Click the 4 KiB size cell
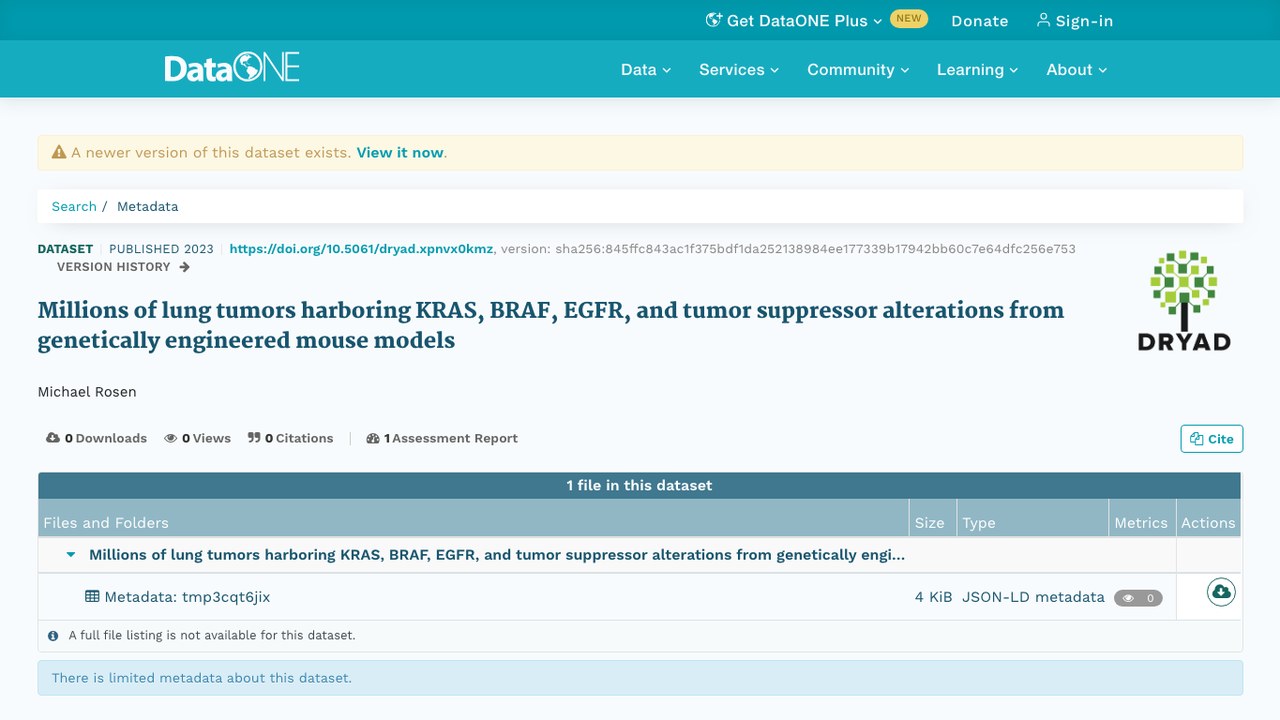The image size is (1280, 720). coord(933,597)
